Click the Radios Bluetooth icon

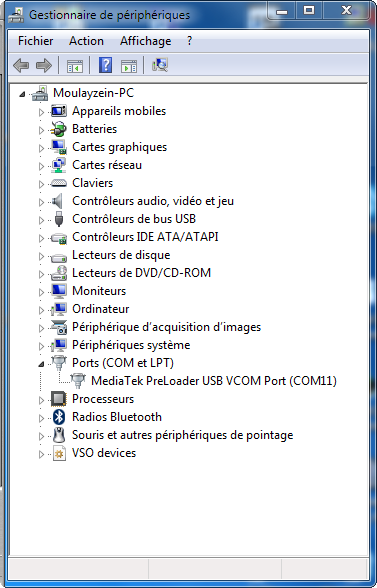click(59, 417)
